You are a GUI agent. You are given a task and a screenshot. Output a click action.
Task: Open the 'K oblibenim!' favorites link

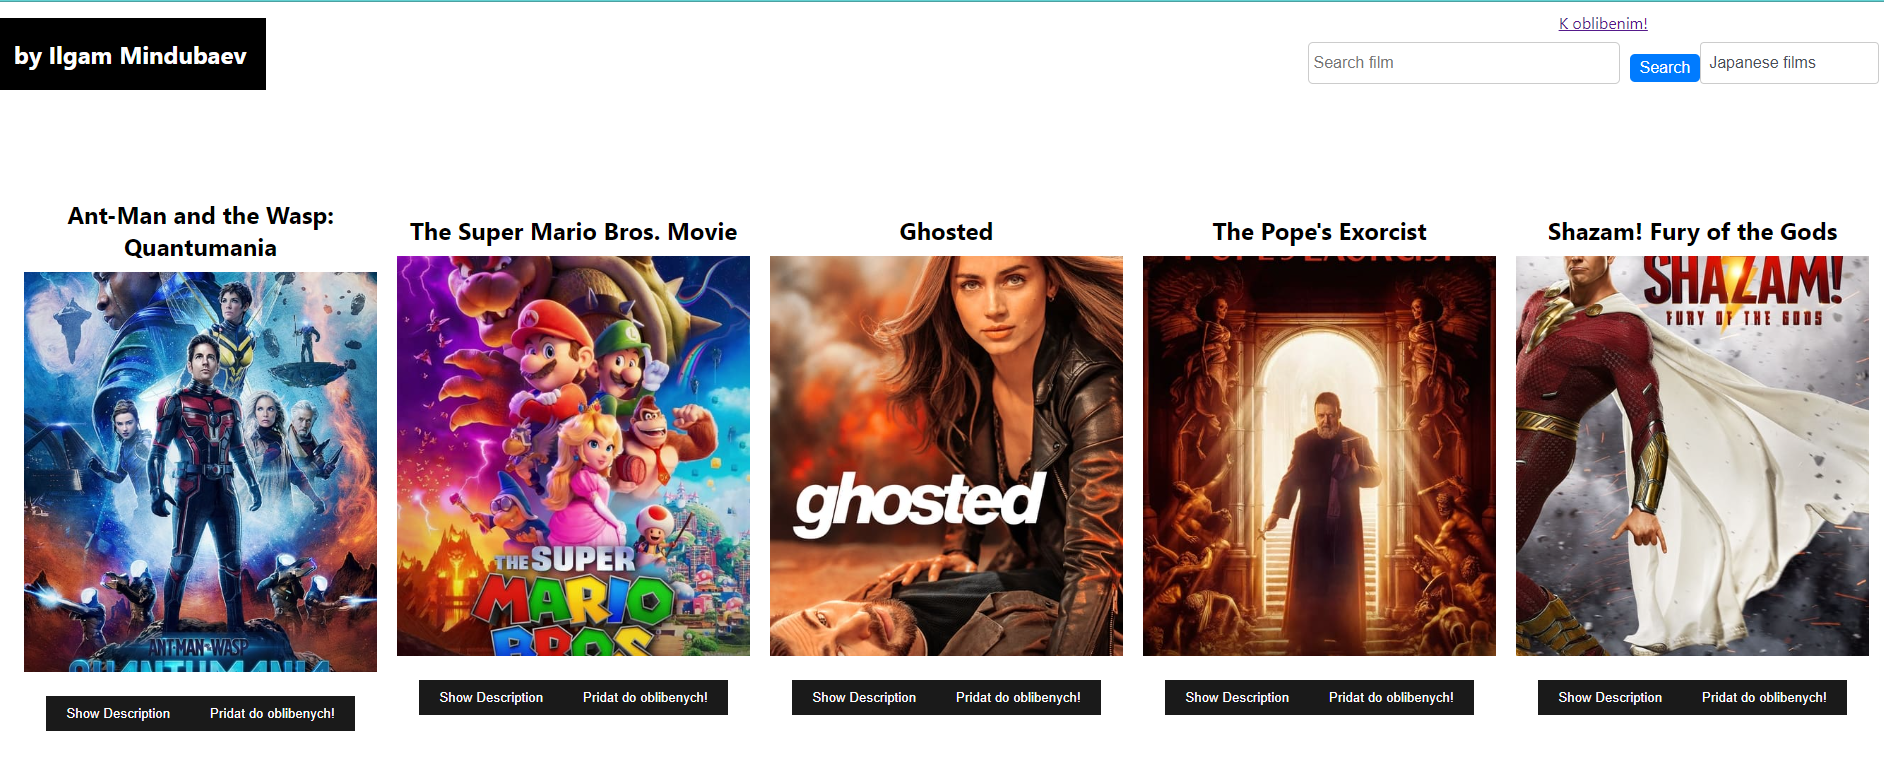[1603, 23]
